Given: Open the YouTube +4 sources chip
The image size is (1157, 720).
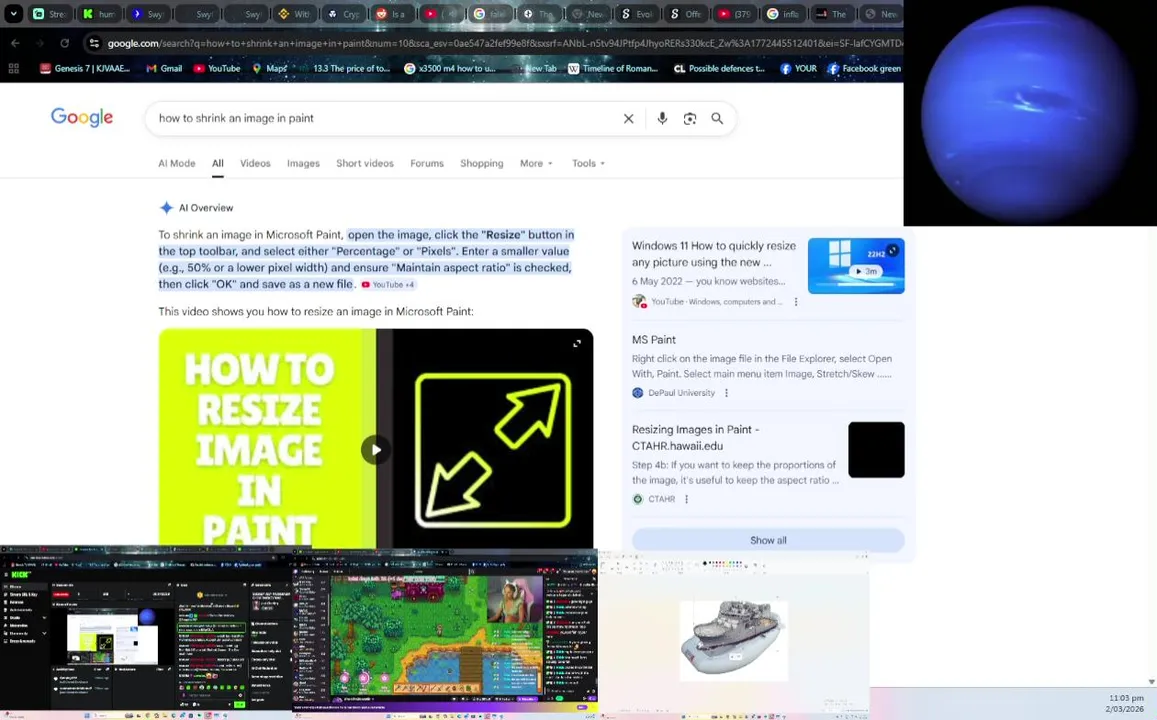Looking at the screenshot, I should 388,285.
